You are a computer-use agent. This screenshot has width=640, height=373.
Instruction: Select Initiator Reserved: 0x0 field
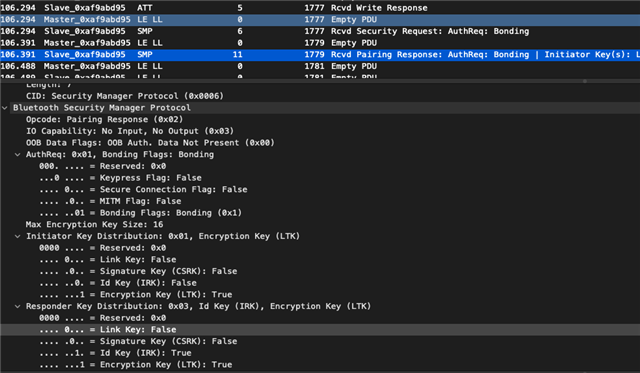102,248
